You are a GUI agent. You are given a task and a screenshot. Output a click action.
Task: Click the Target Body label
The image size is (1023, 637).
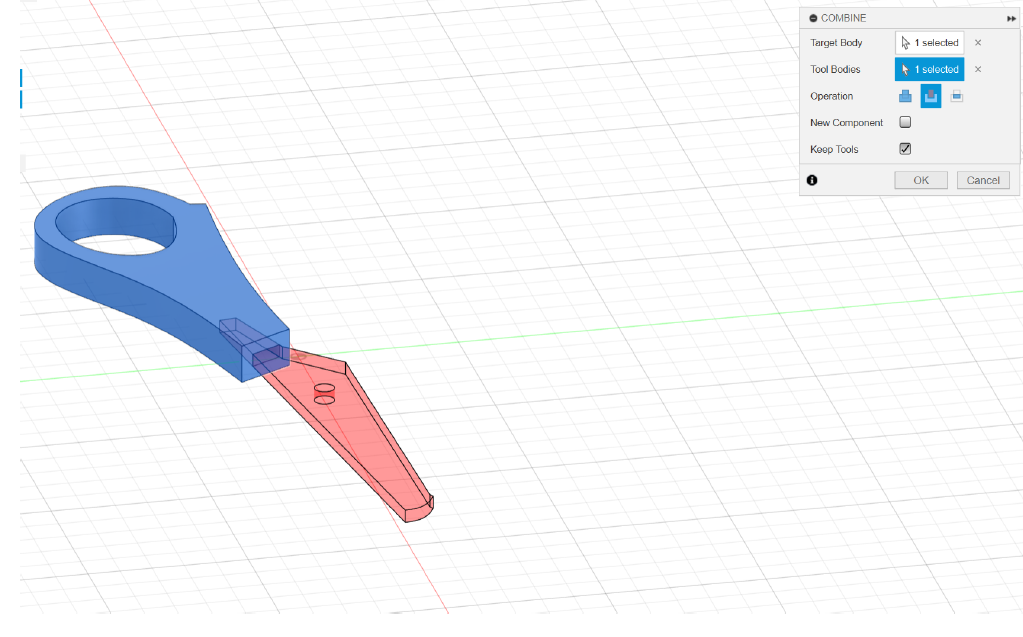[836, 42]
